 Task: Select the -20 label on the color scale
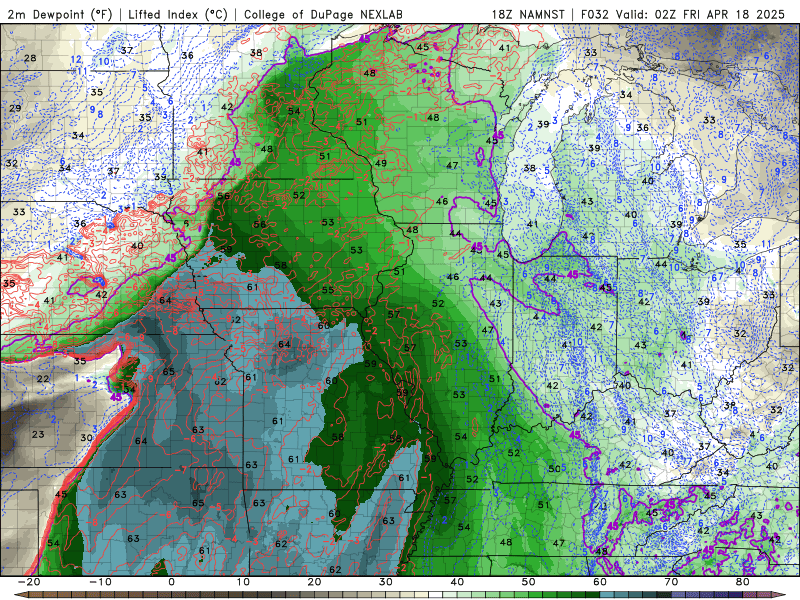28,582
